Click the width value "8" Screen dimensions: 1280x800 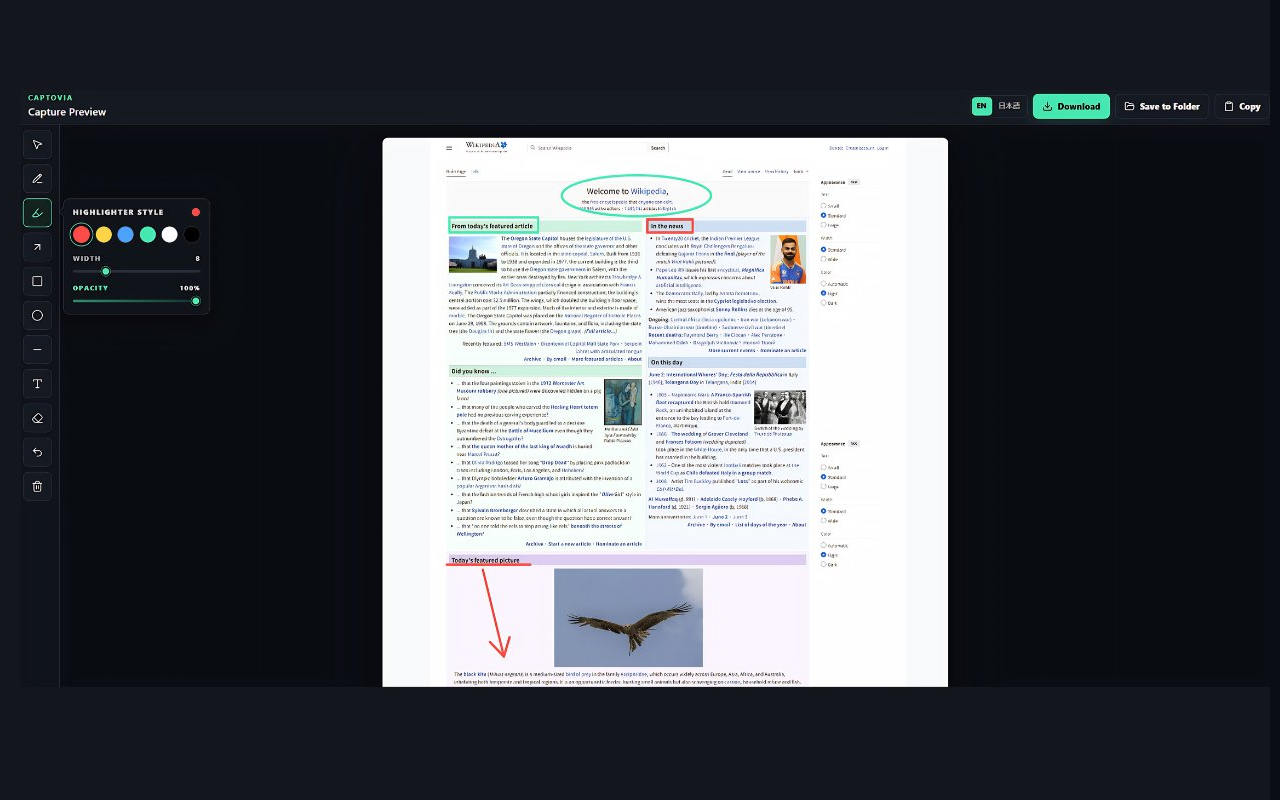tap(198, 258)
